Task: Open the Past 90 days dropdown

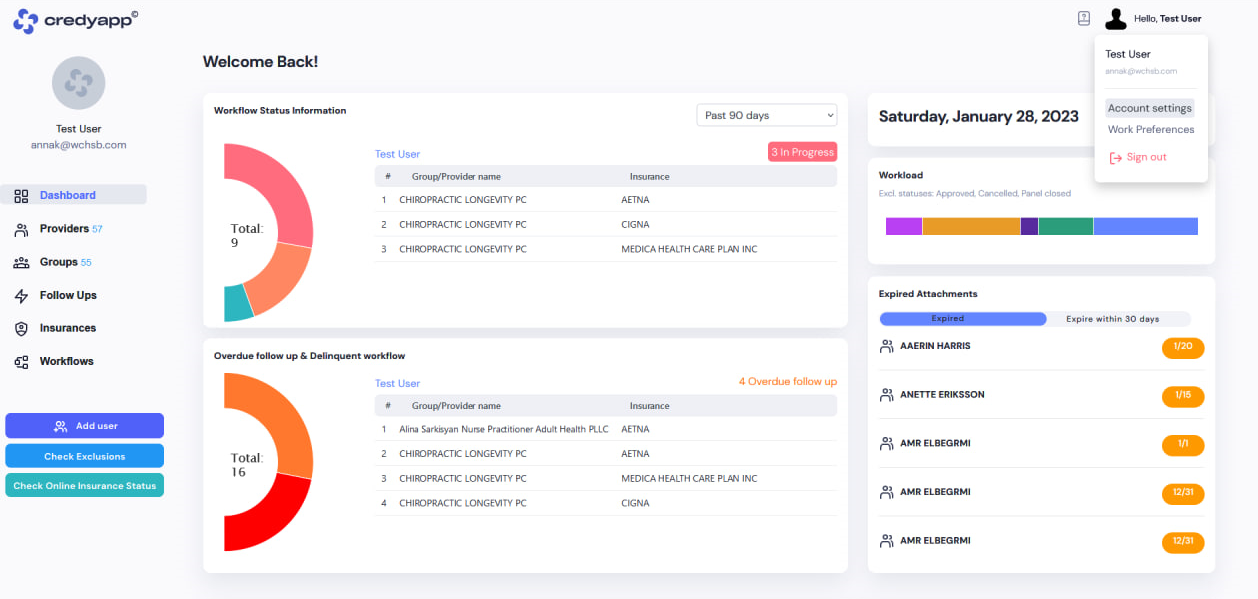Action: click(767, 115)
